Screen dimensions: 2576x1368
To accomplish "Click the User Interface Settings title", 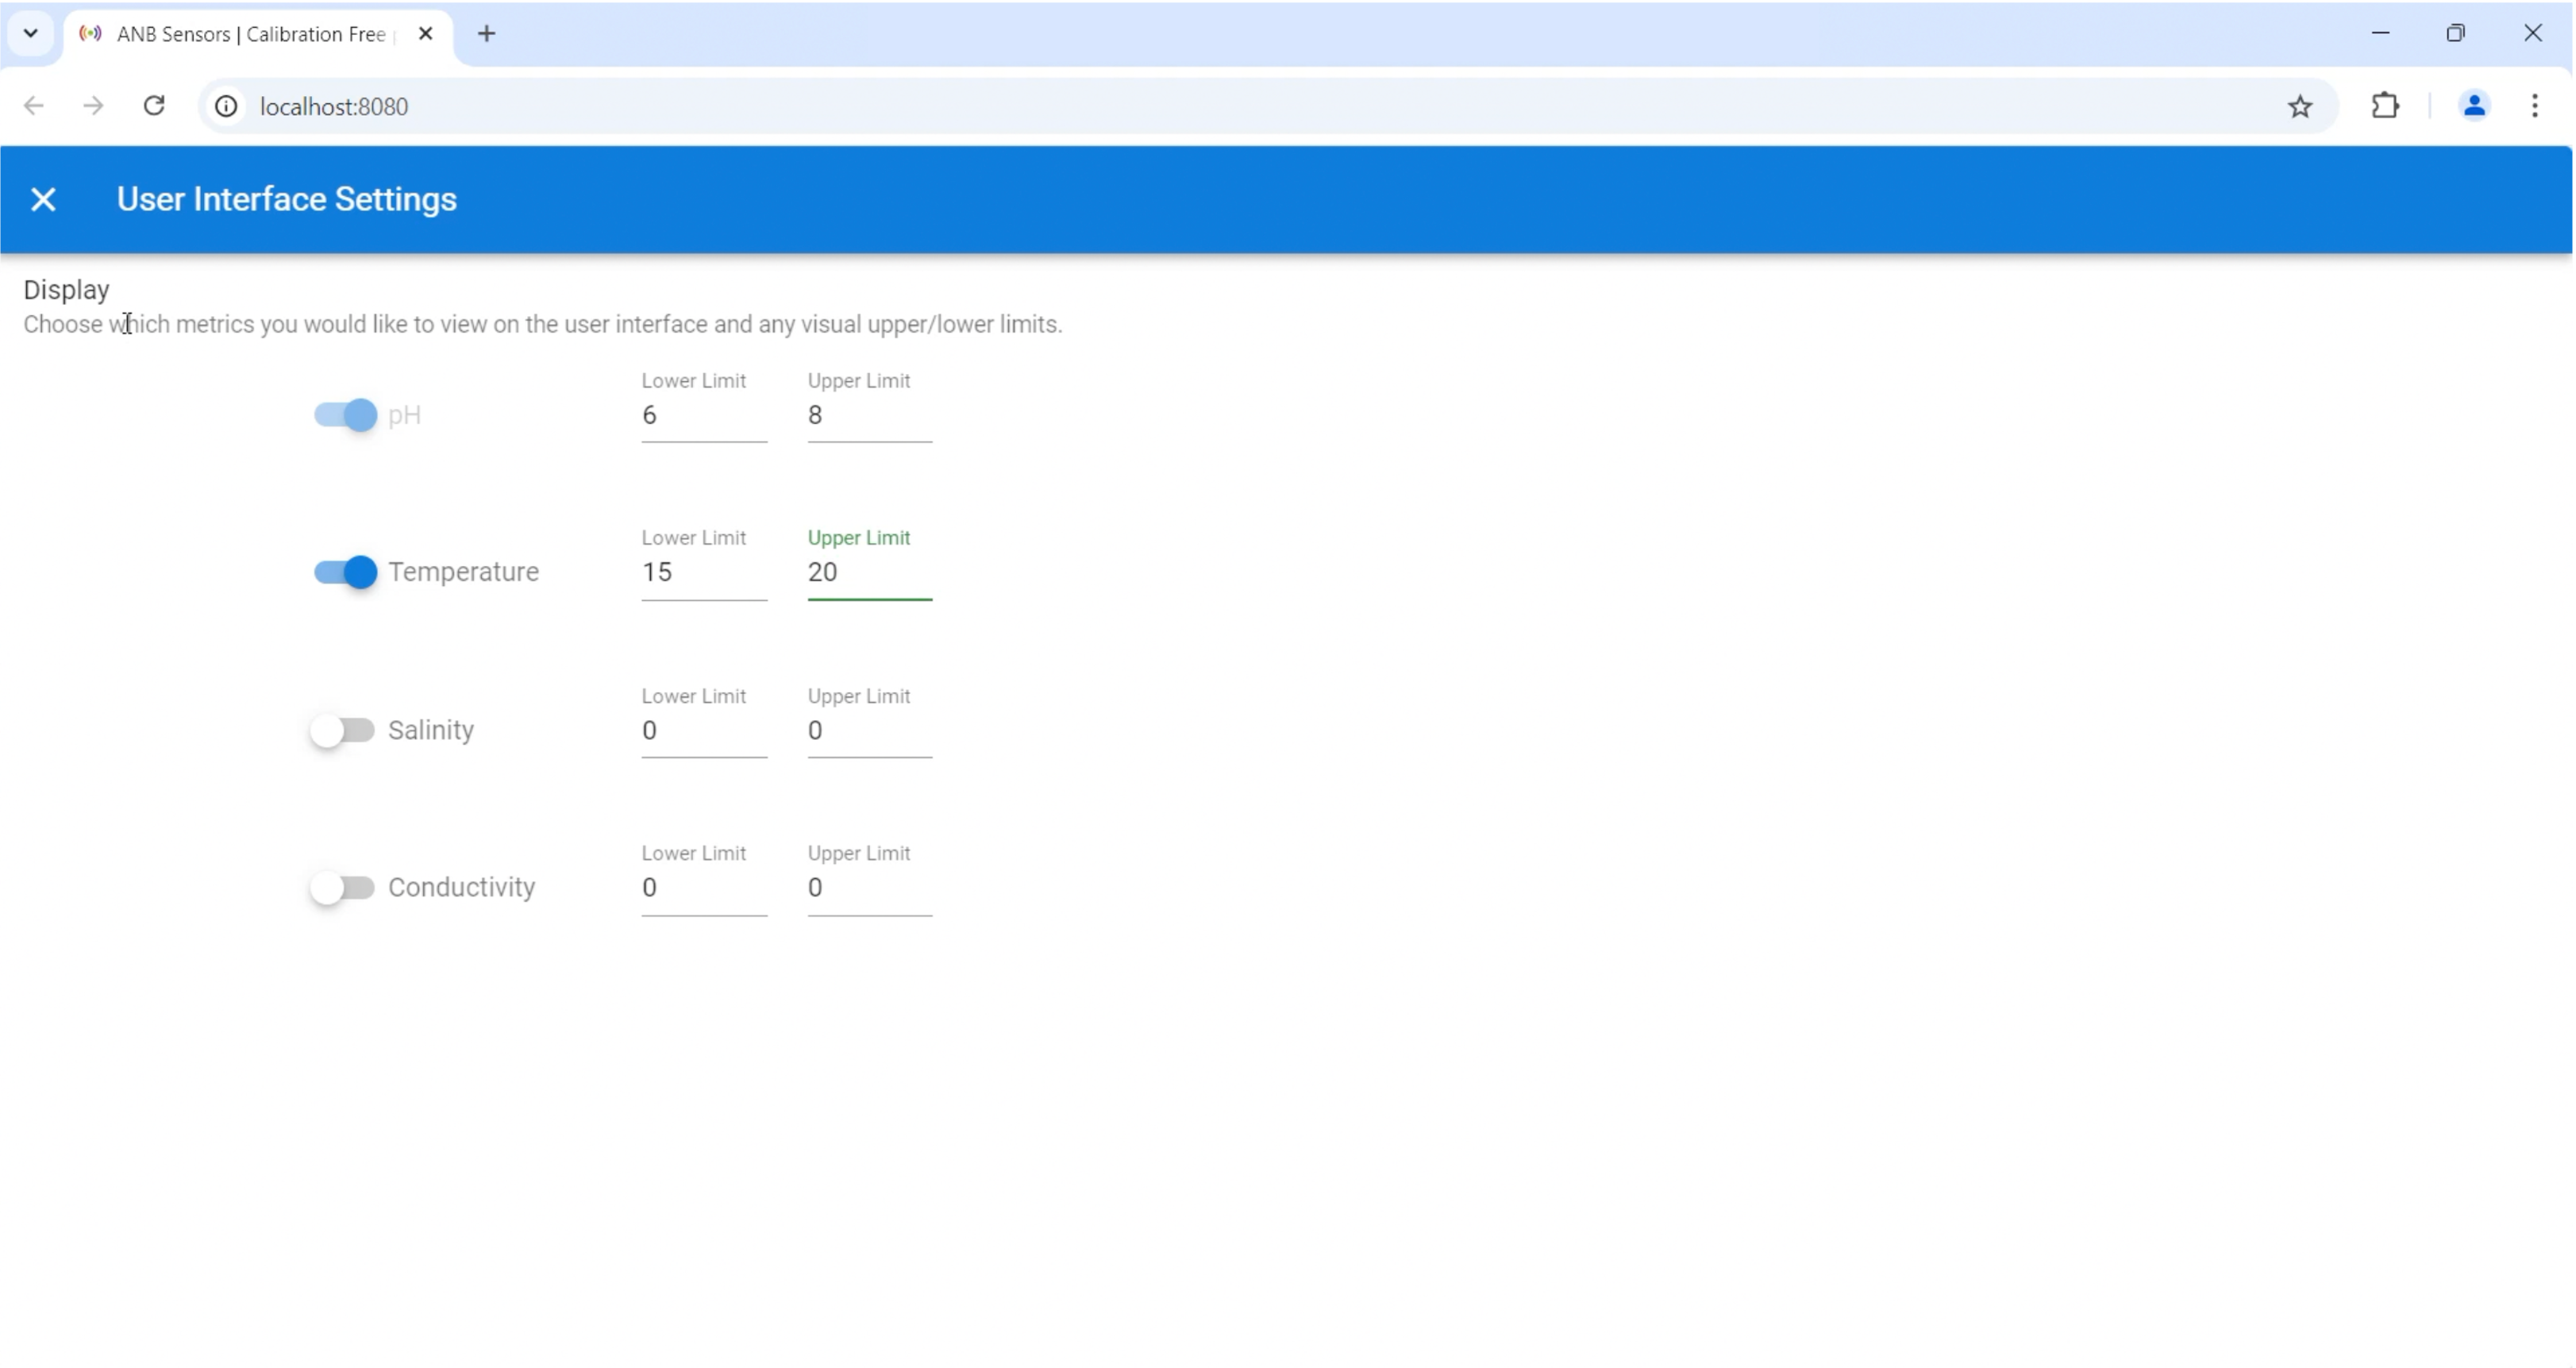I will (x=287, y=199).
